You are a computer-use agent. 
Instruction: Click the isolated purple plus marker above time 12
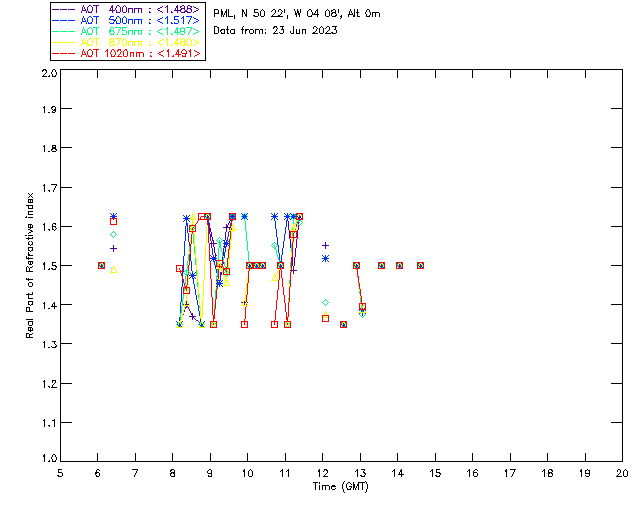tap(325, 245)
